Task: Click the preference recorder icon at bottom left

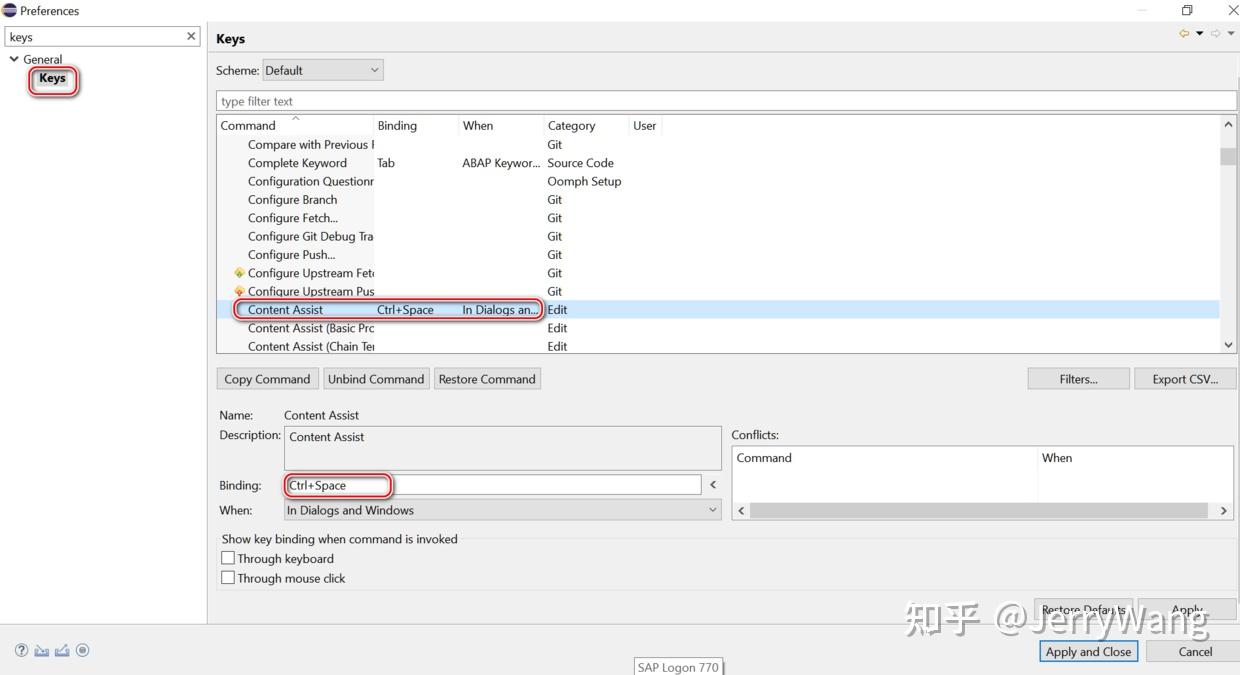Action: [82, 650]
